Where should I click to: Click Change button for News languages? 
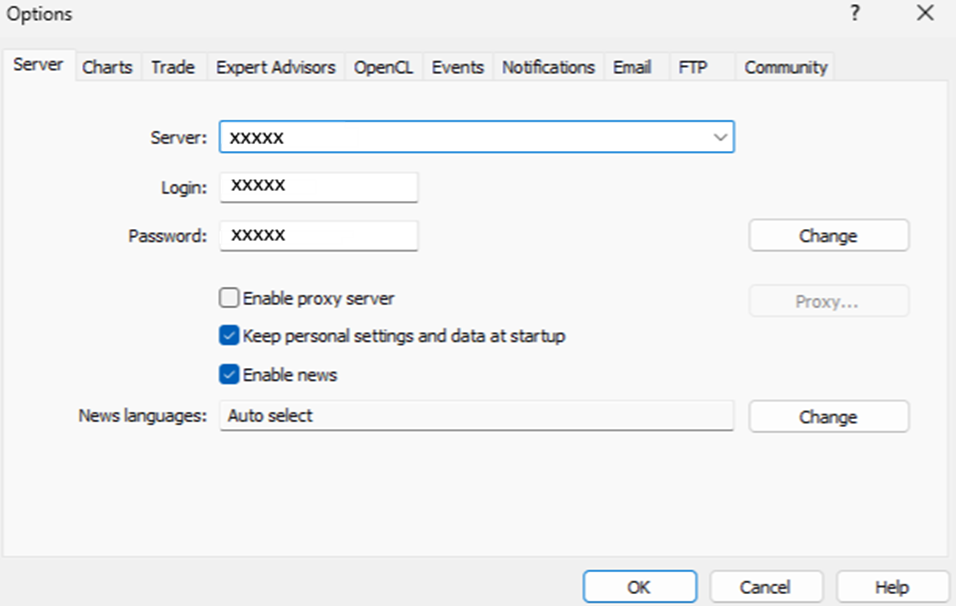pyautogui.click(x=828, y=417)
